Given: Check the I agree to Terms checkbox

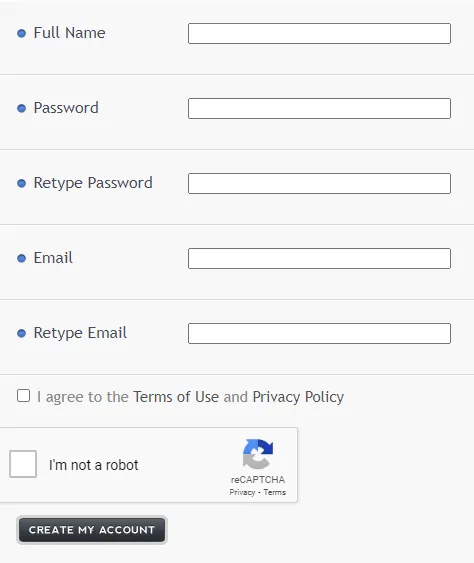Looking at the screenshot, I should (x=23, y=396).
